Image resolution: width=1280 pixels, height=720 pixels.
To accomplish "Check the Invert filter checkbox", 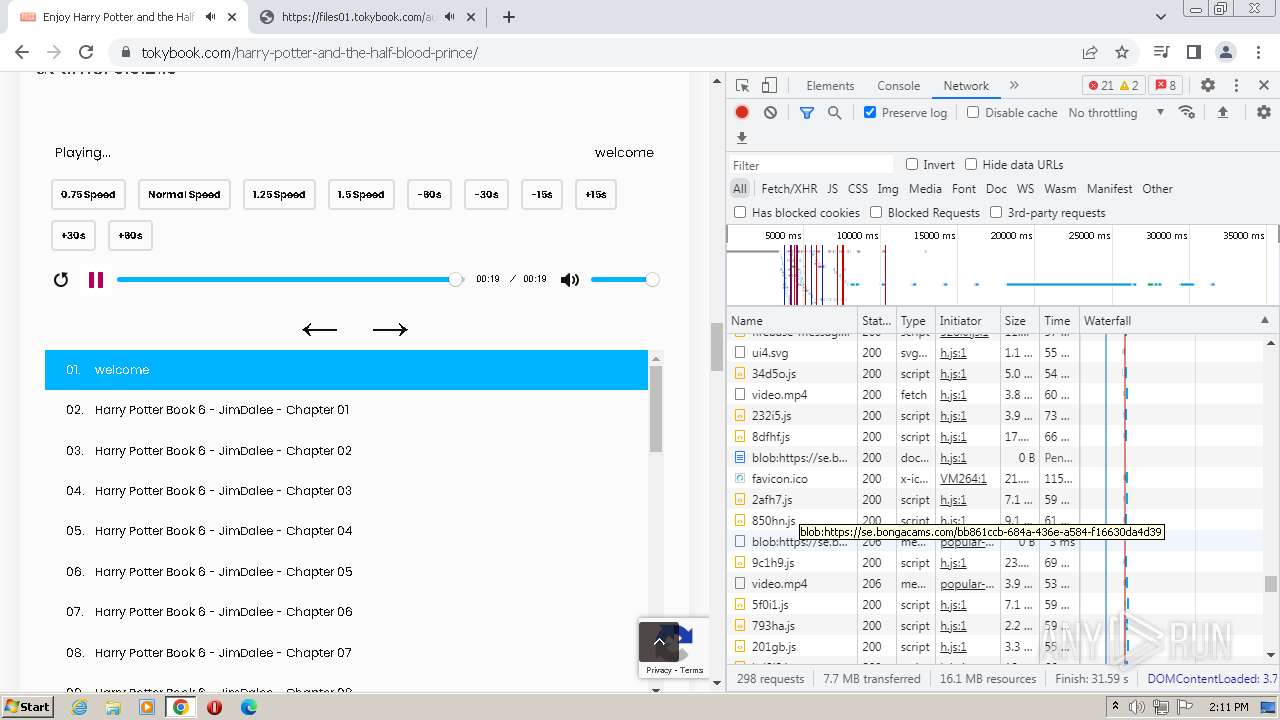I will (912, 165).
